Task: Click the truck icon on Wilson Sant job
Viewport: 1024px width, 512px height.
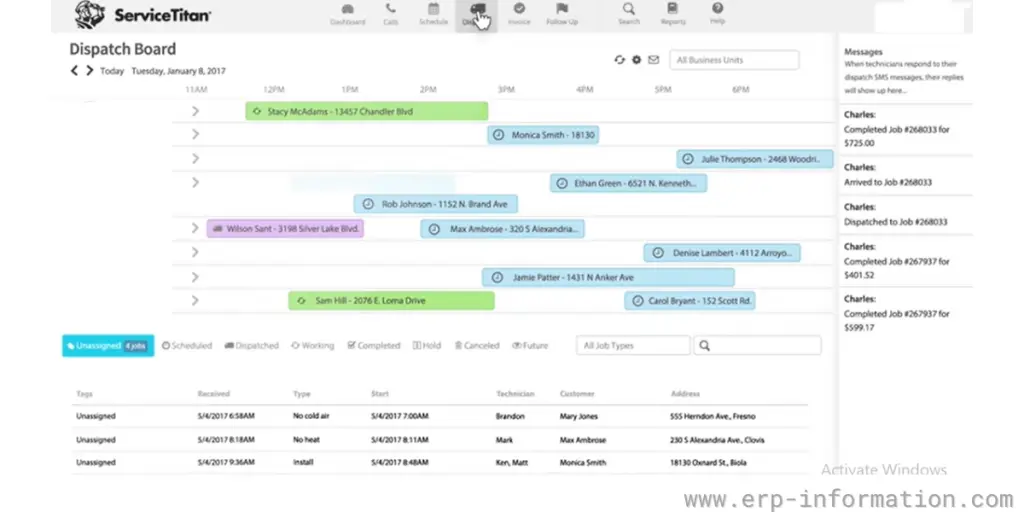Action: click(x=217, y=229)
